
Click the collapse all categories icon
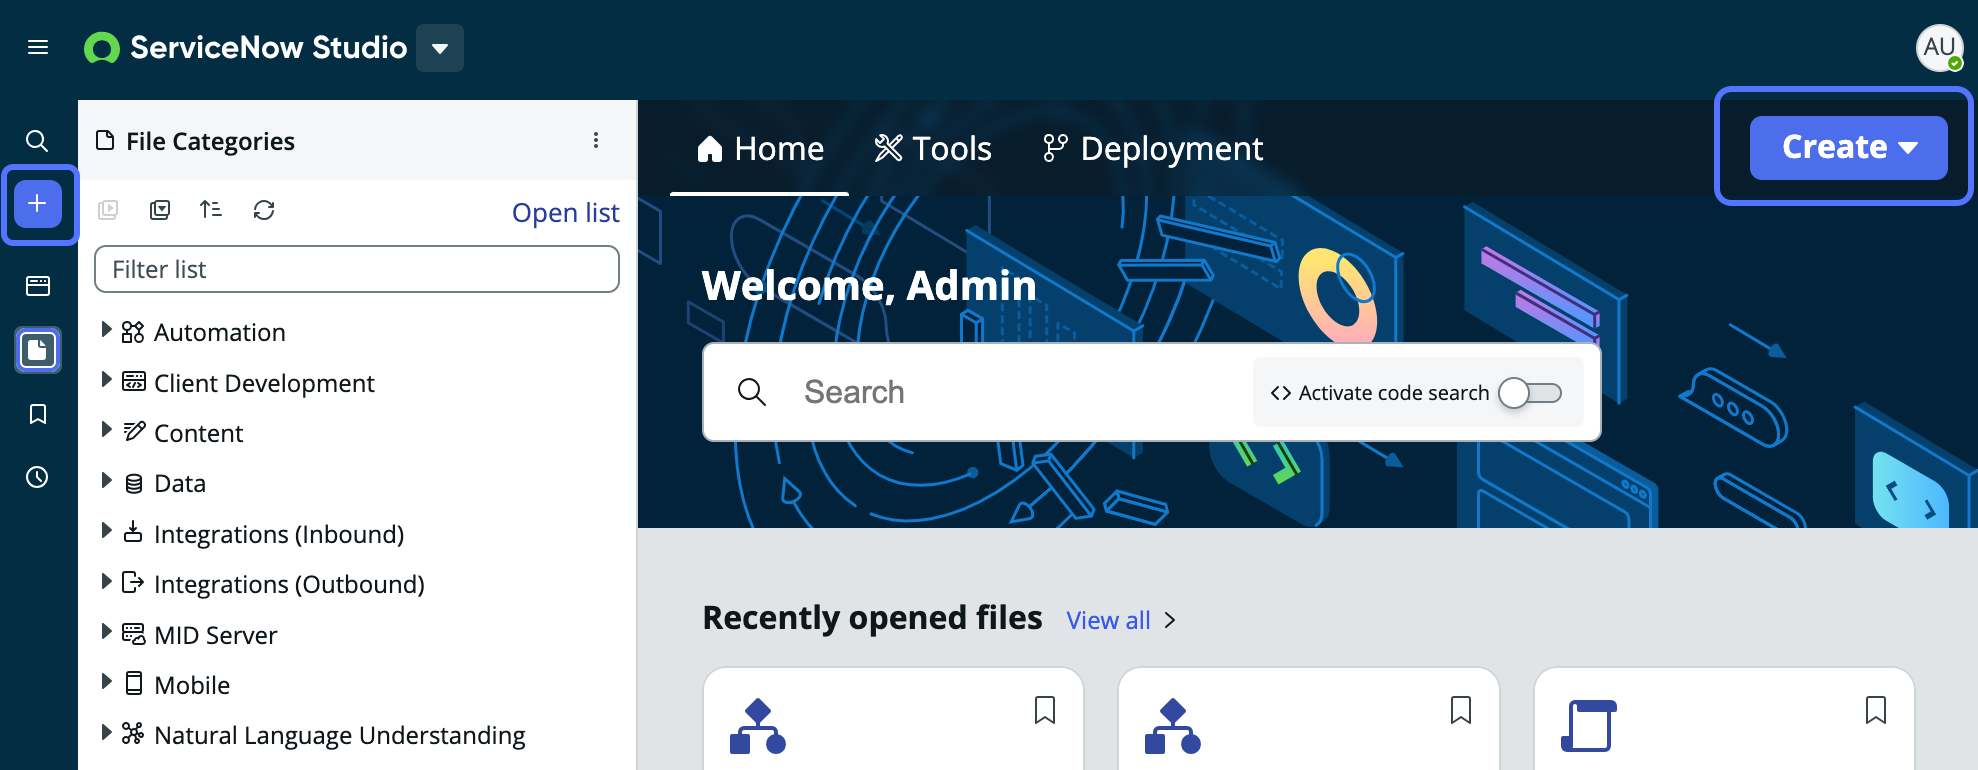tap(160, 210)
